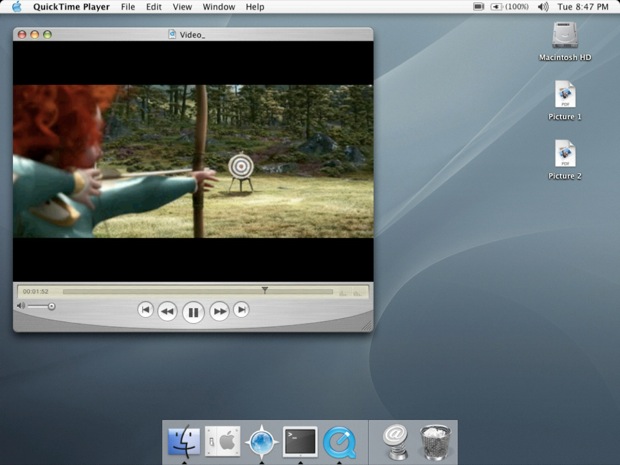Image resolution: width=620 pixels, height=465 pixels.
Task: Pause the video playback
Action: point(193,312)
